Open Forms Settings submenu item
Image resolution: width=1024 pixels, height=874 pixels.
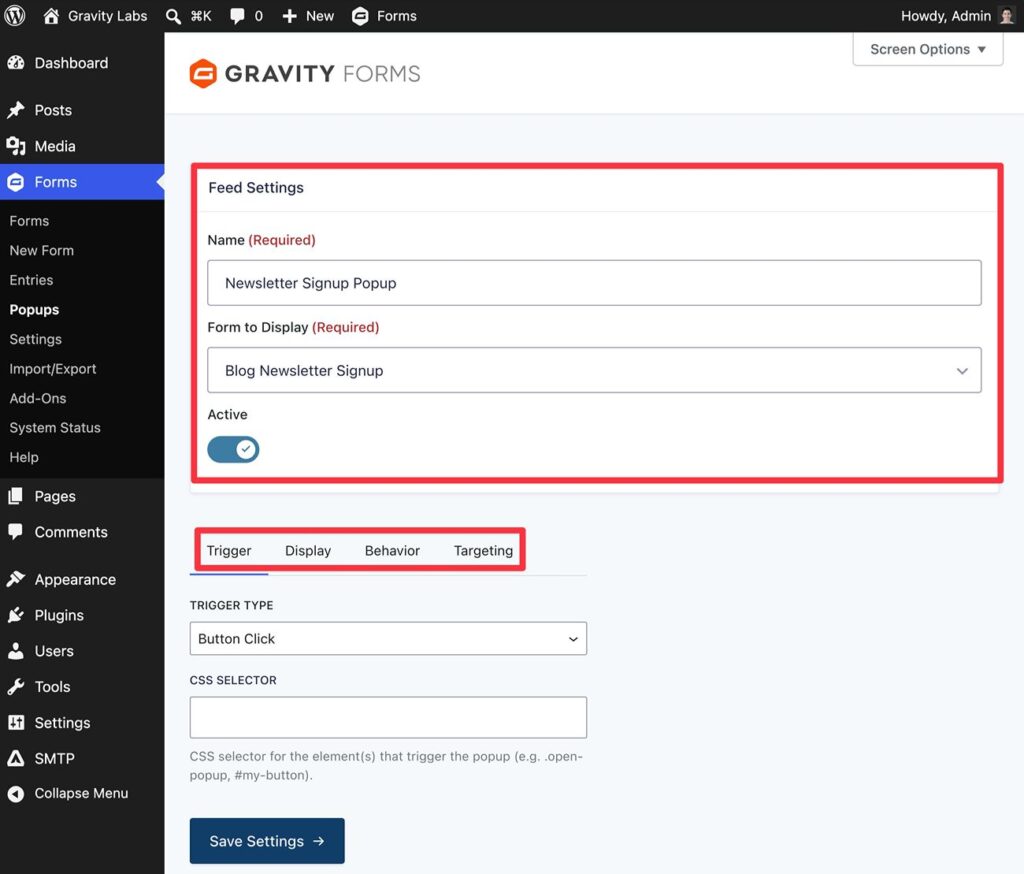(35, 339)
